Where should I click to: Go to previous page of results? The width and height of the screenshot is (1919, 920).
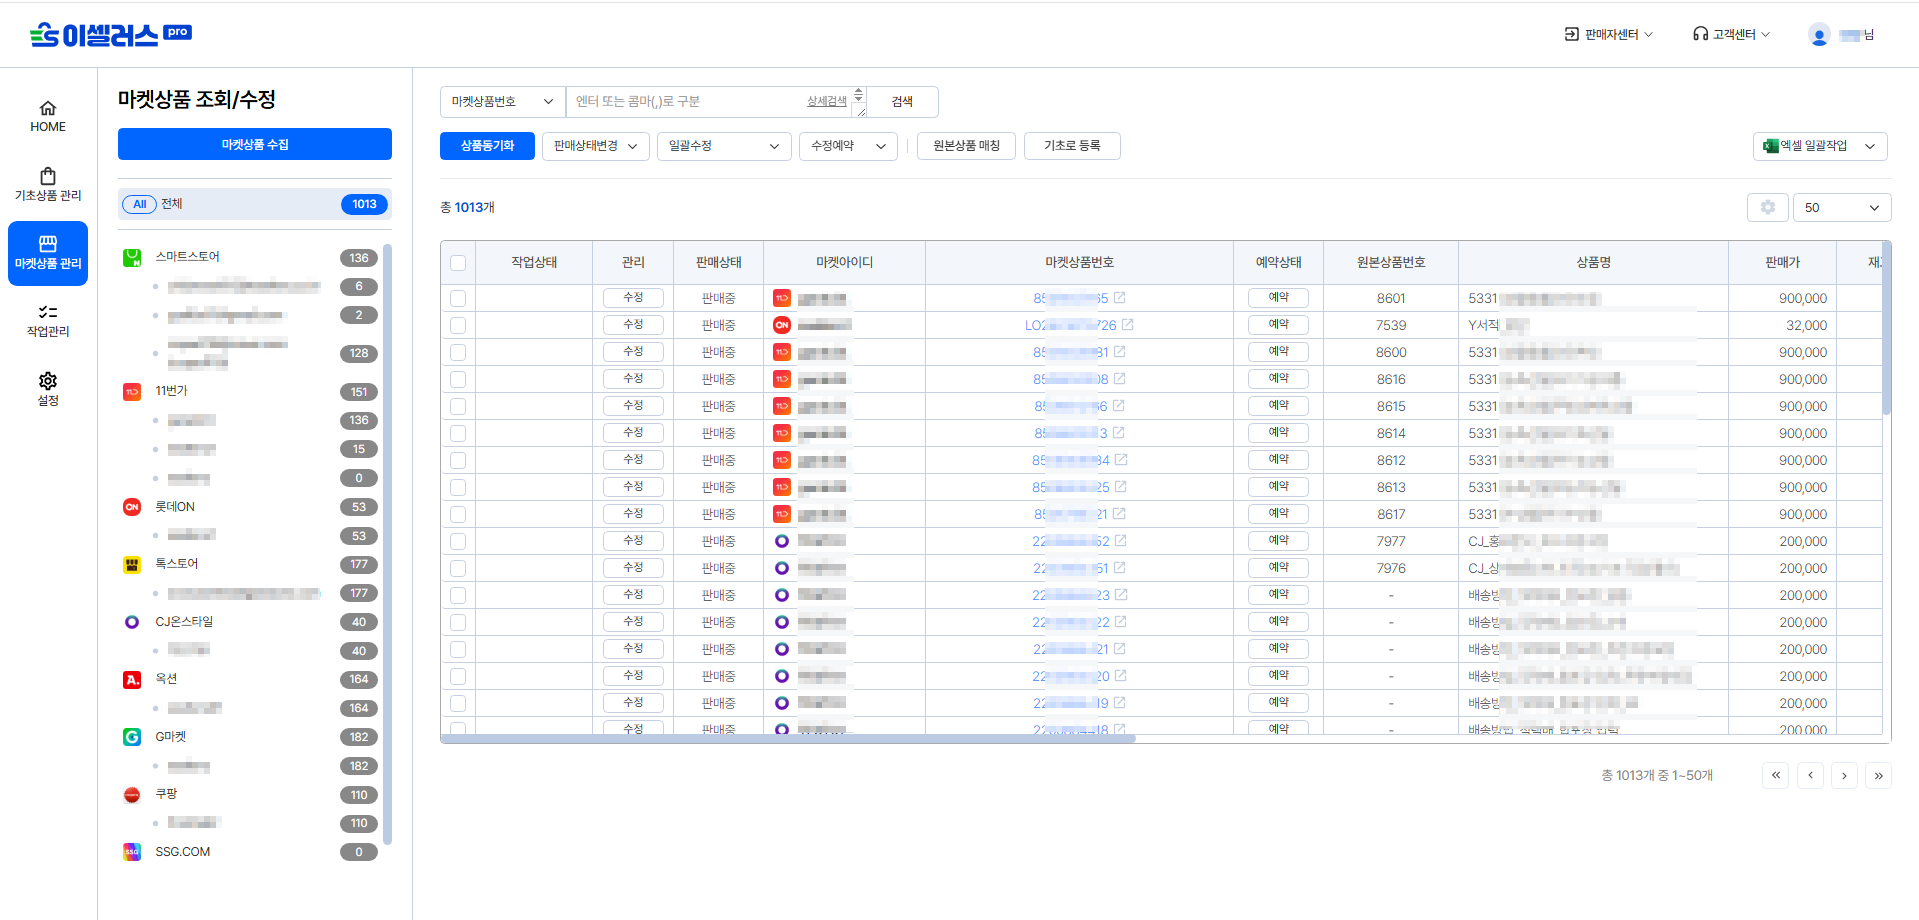[1810, 776]
